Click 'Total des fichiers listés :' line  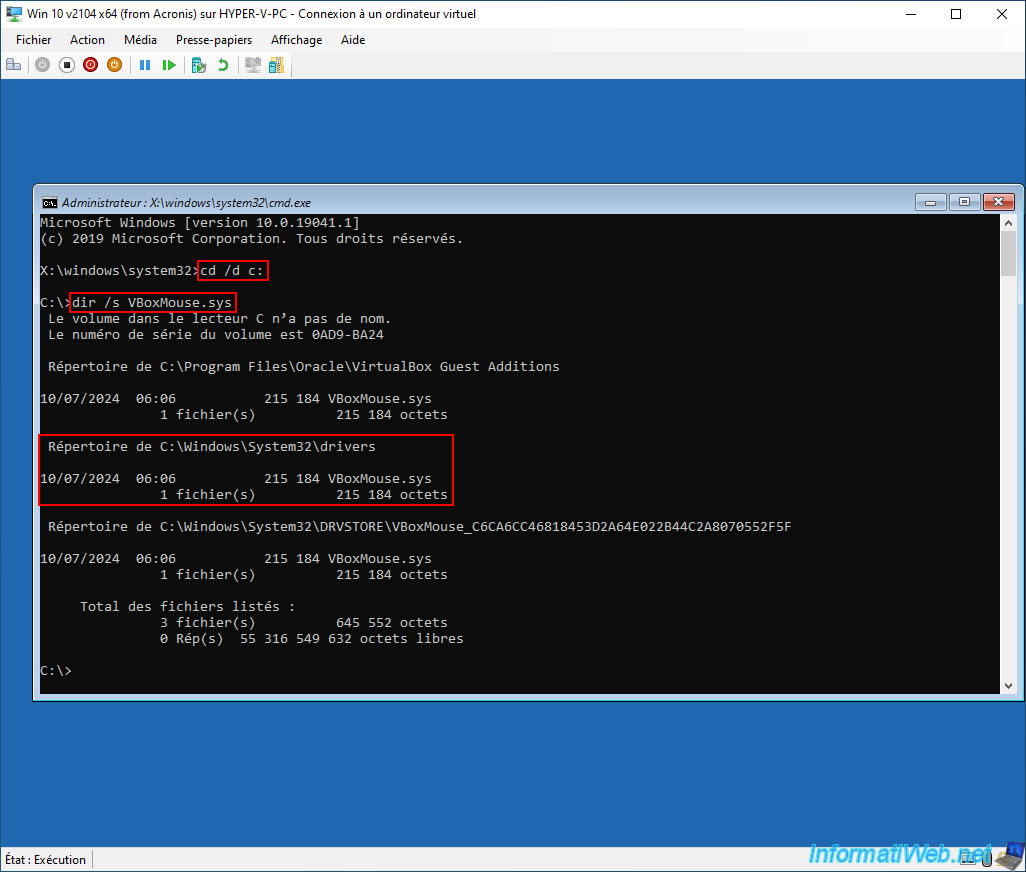coord(188,607)
